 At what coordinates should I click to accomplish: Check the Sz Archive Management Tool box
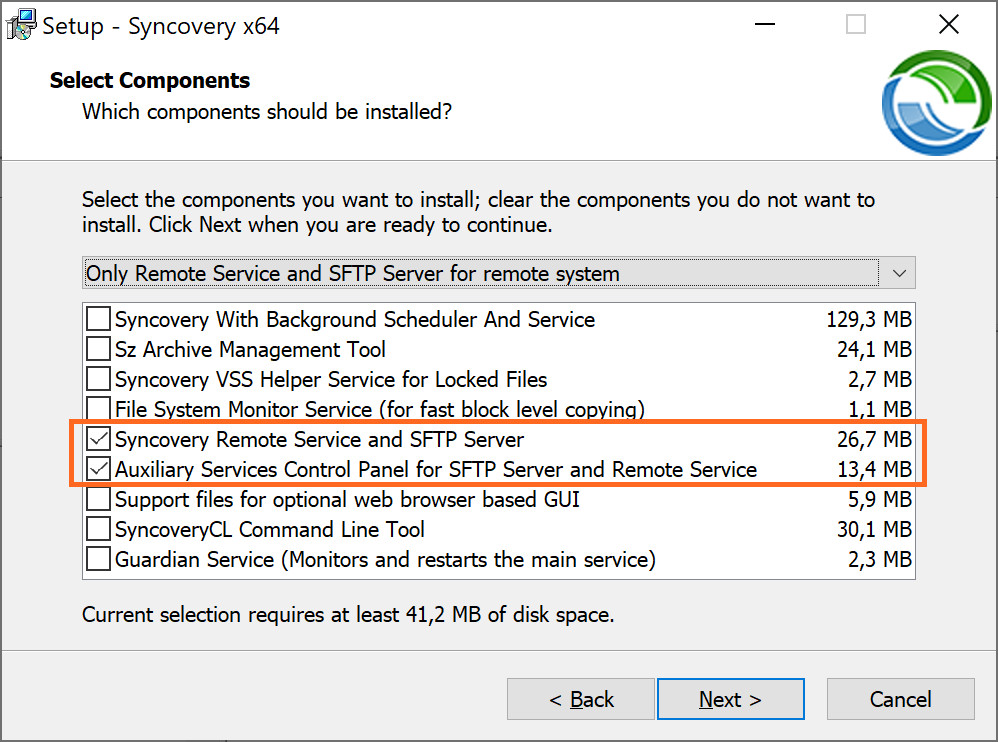[98, 350]
